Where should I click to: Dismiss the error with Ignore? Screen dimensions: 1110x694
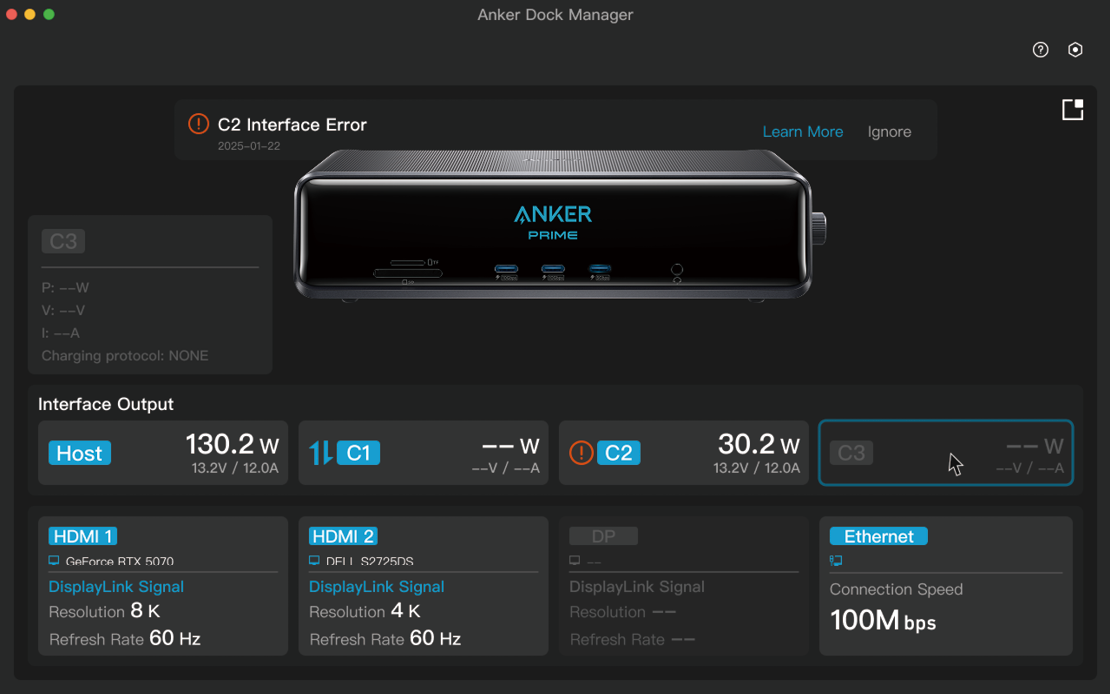[889, 132]
